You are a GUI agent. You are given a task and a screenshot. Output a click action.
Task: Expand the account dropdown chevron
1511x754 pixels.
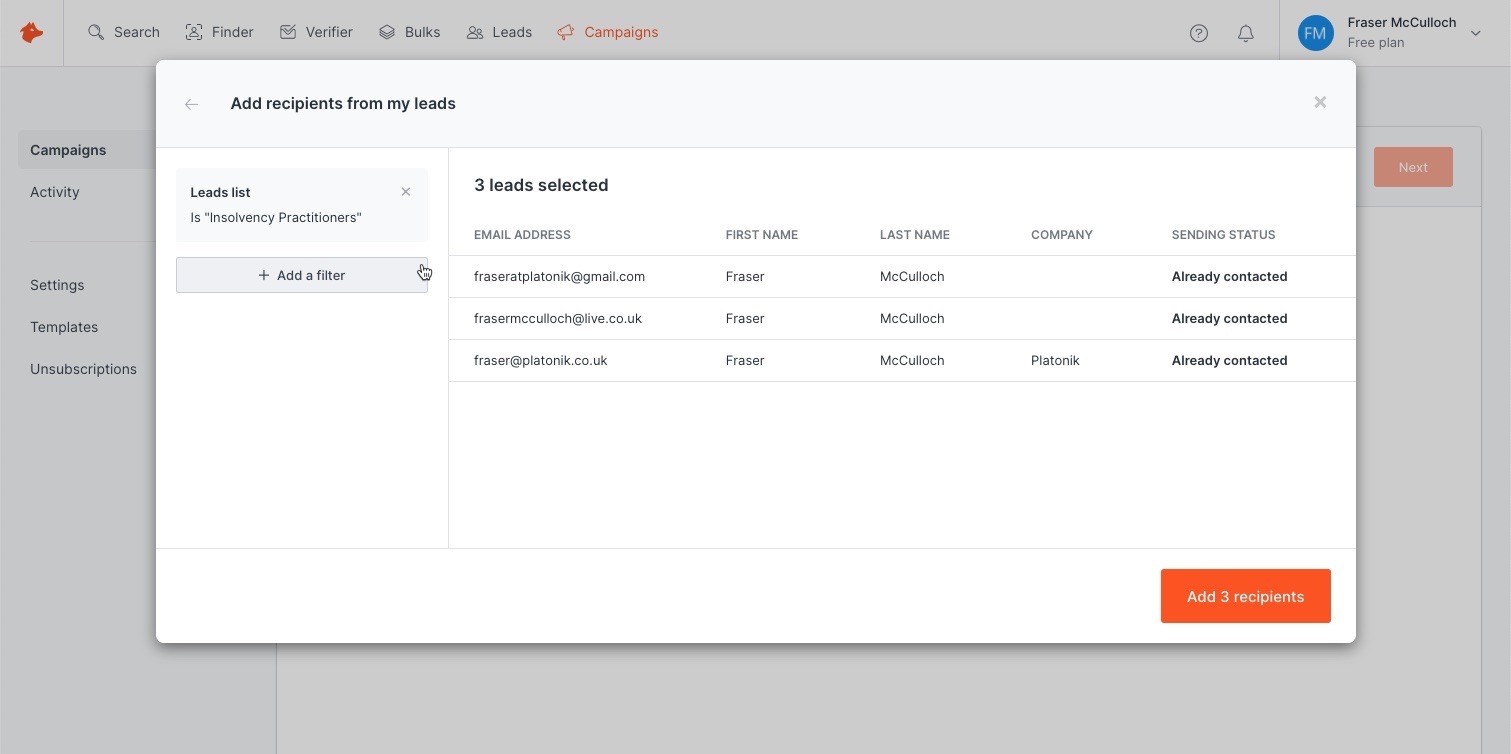pyautogui.click(x=1475, y=33)
